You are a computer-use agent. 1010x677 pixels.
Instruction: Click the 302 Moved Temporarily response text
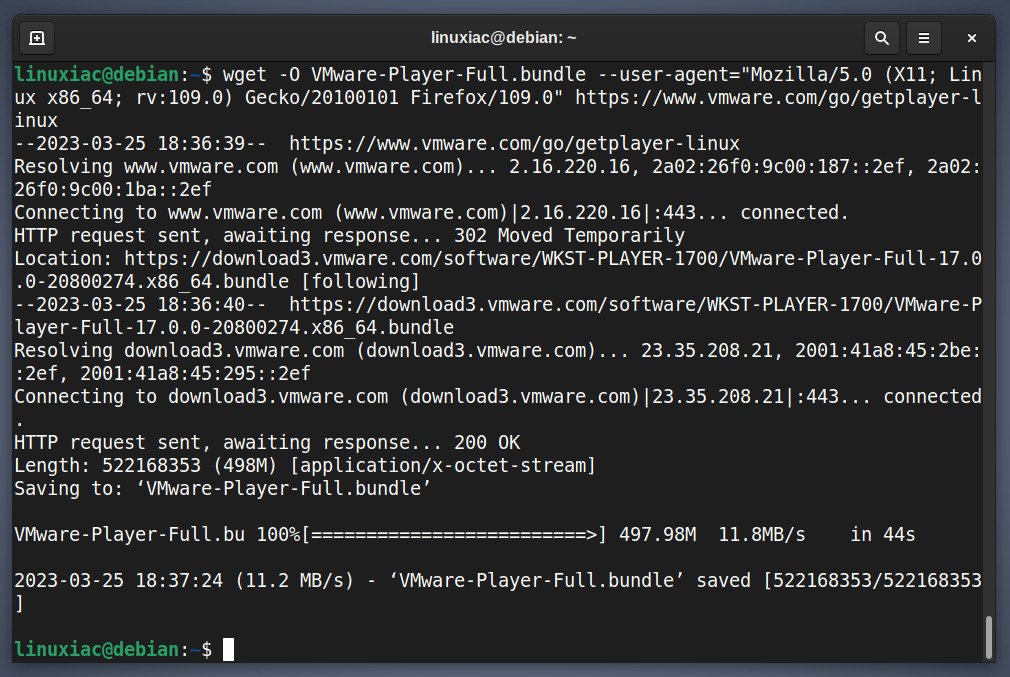[x=569, y=235]
